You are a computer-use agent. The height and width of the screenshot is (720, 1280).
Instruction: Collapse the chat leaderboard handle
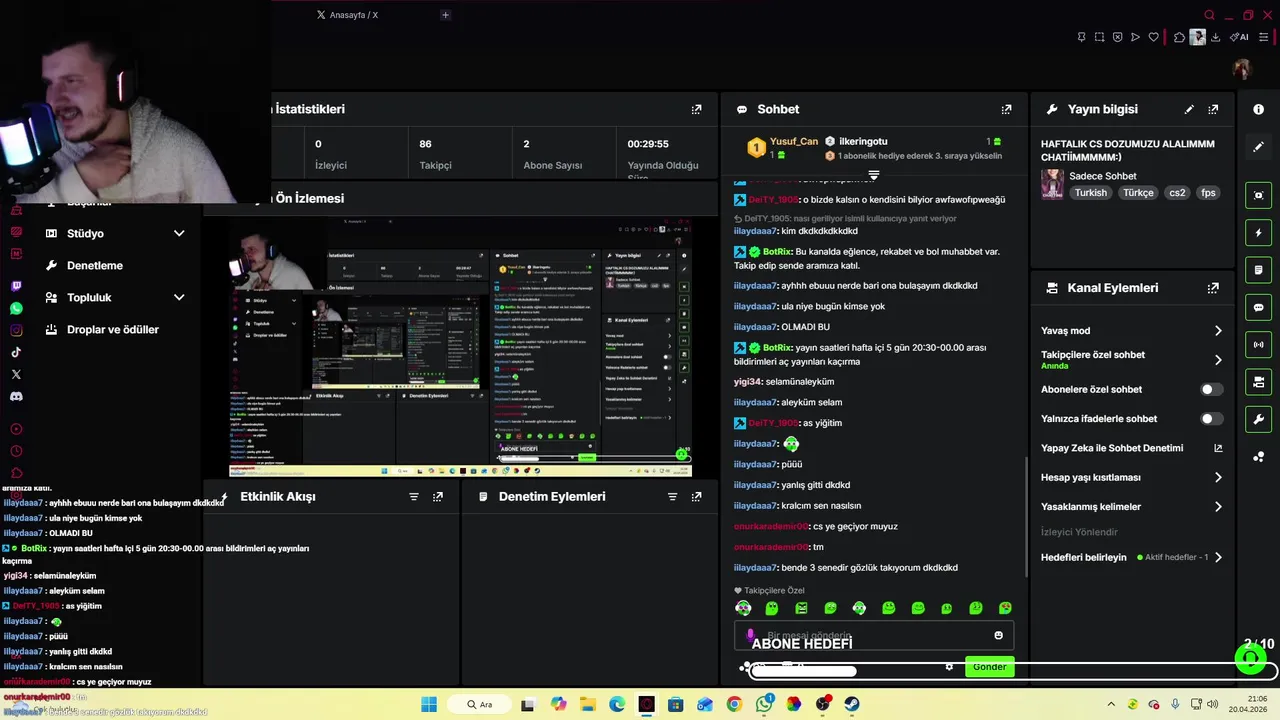pyautogui.click(x=873, y=175)
